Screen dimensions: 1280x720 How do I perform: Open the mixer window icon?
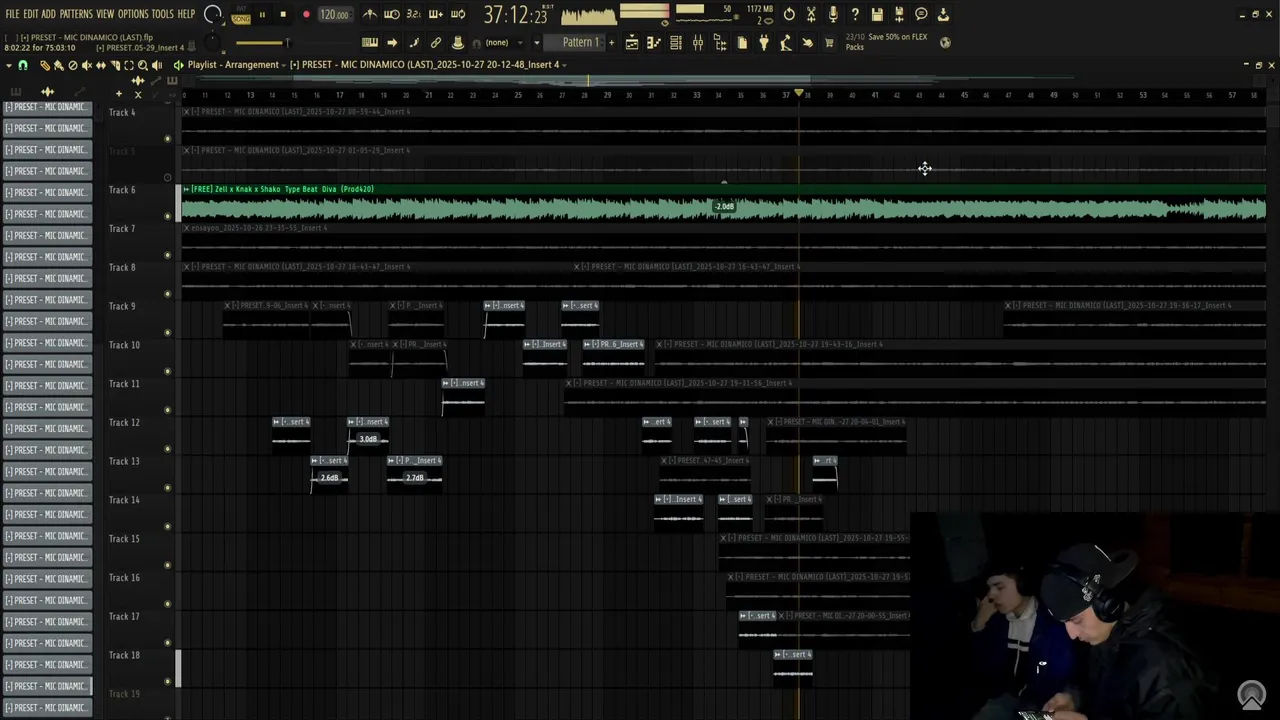tap(698, 43)
